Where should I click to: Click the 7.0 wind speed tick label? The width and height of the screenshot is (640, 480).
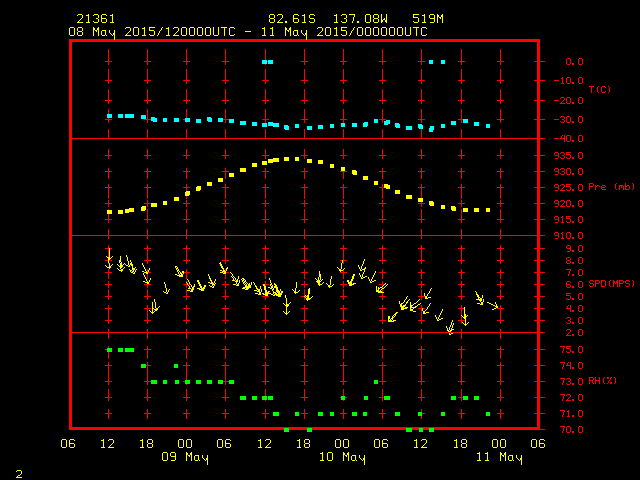pyautogui.click(x=574, y=273)
